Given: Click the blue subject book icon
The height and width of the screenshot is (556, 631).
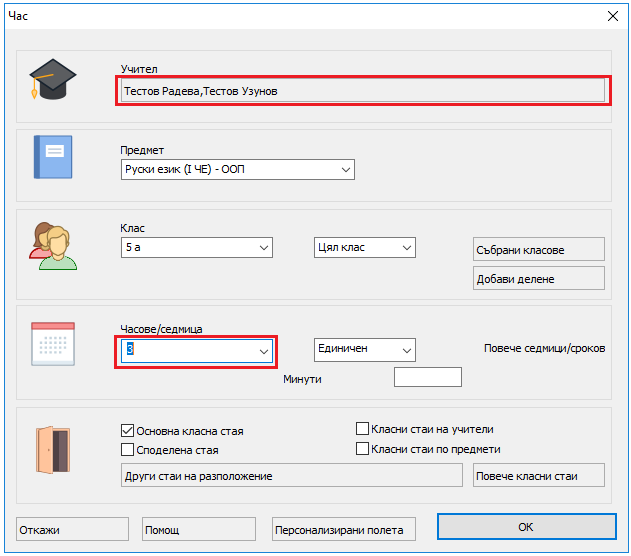Looking at the screenshot, I should 52,157.
